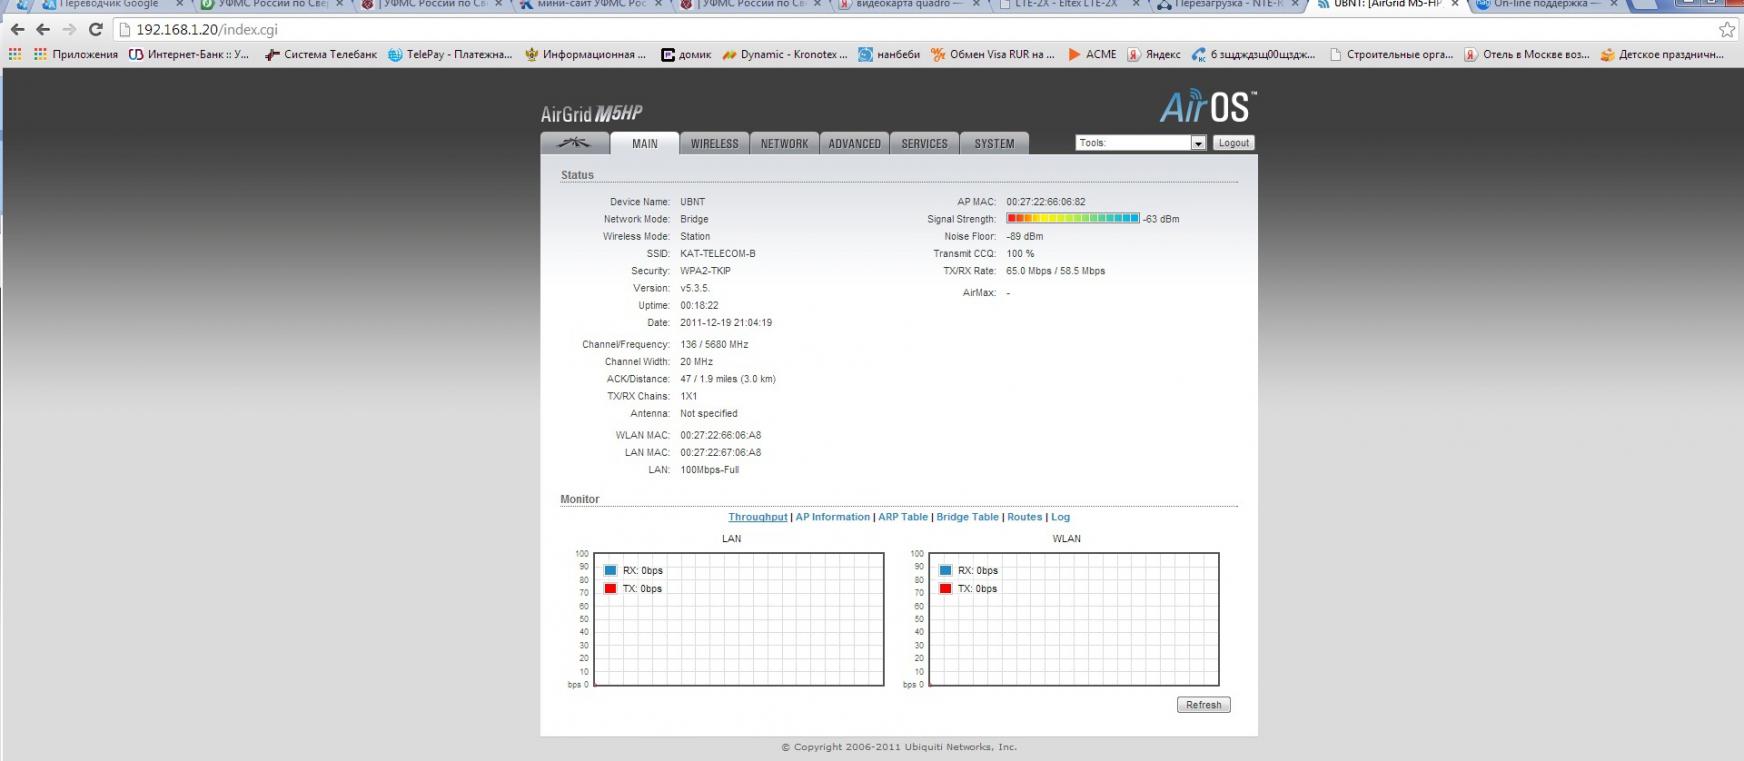Image resolution: width=1744 pixels, height=761 pixels.
Task: Click the Logout button
Action: coord(1234,143)
